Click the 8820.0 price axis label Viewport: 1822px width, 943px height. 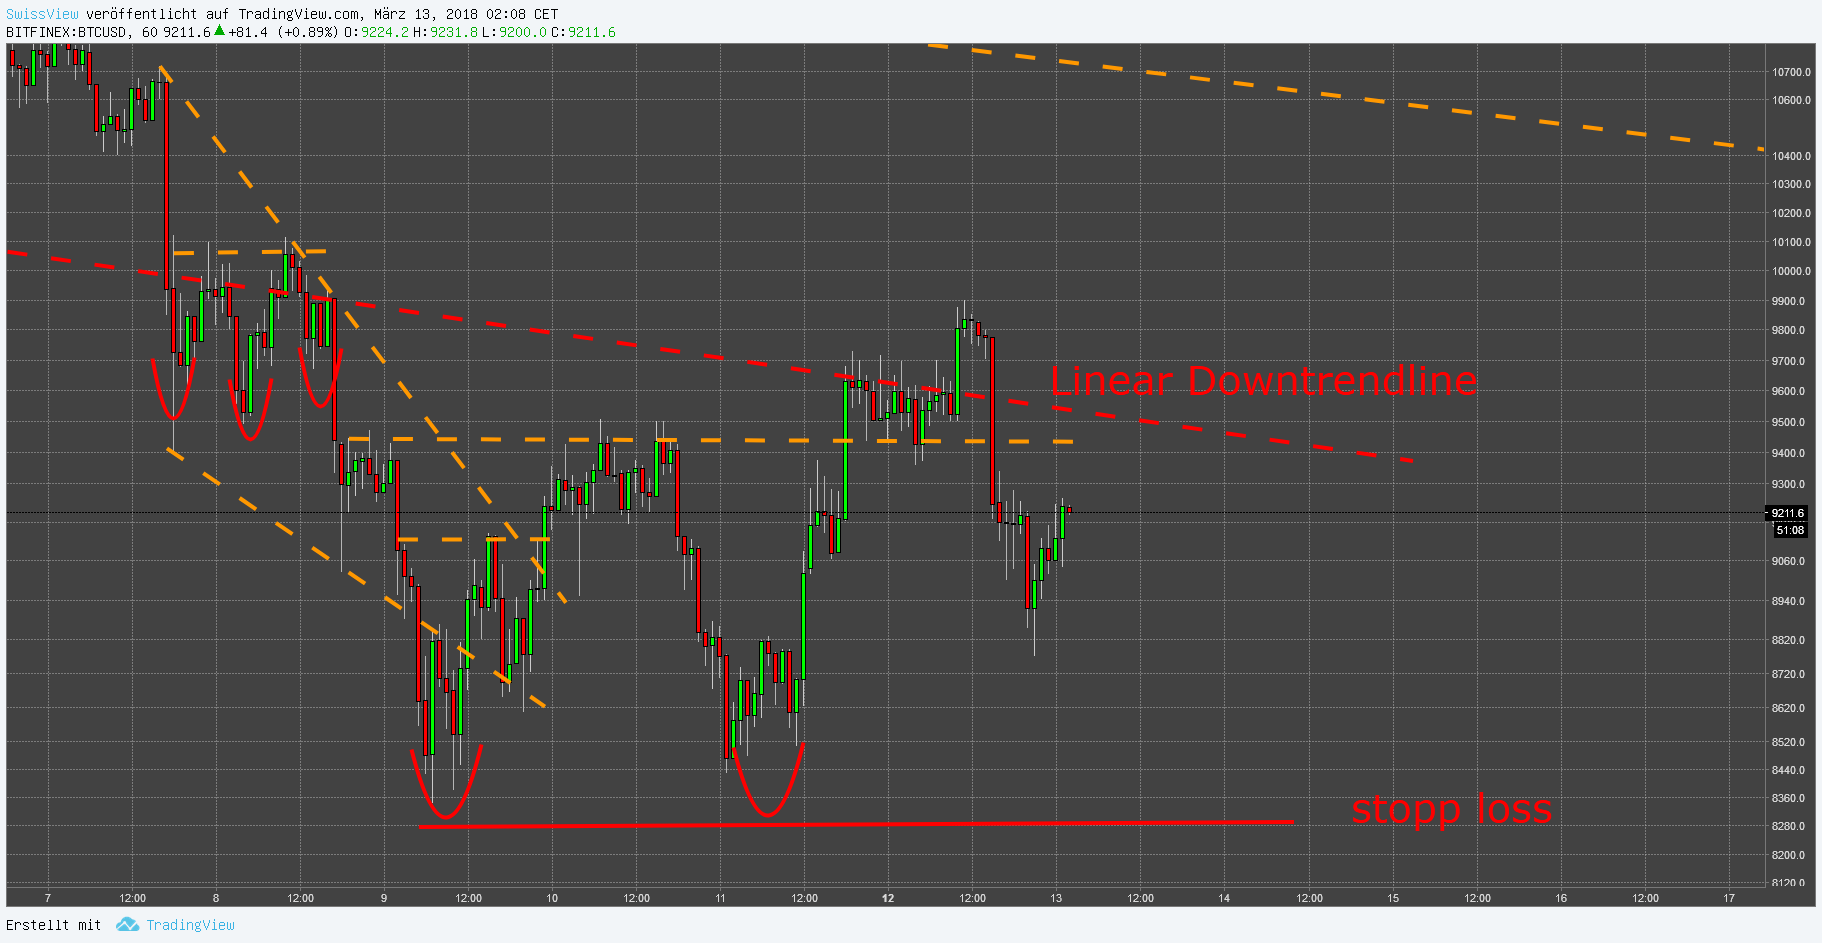[1788, 640]
